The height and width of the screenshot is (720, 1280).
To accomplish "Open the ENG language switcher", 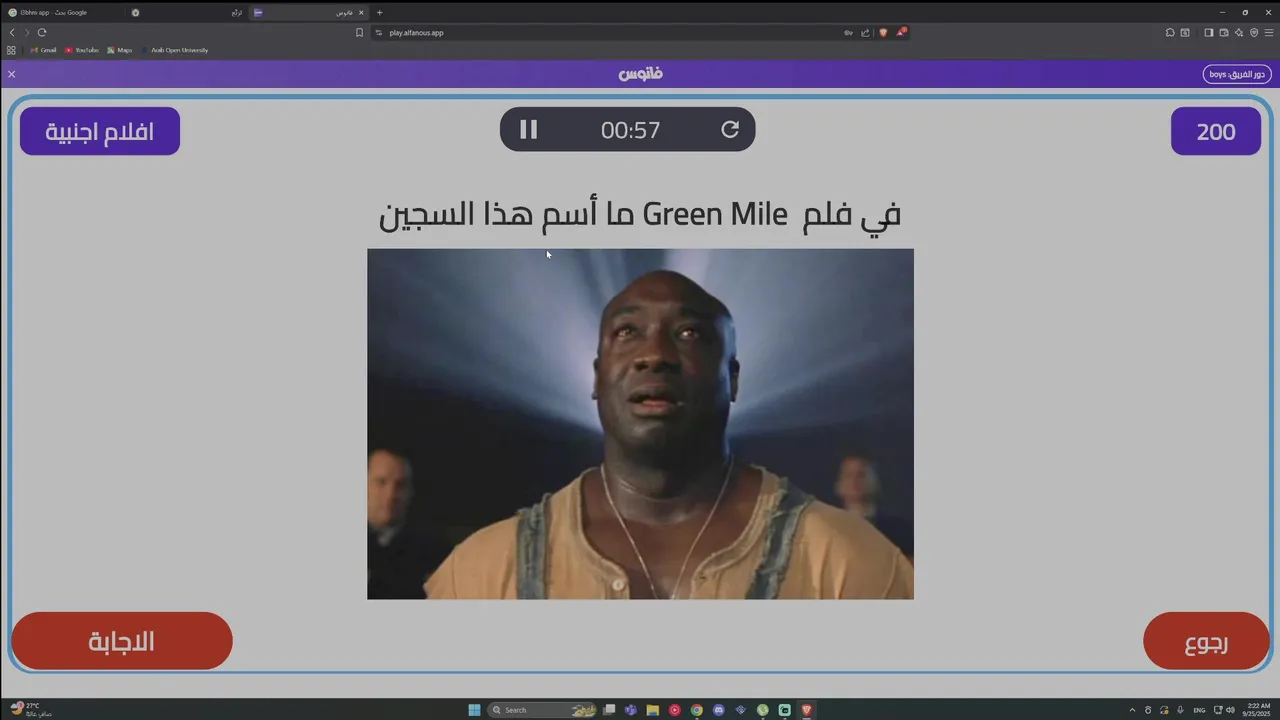I will [x=1199, y=710].
